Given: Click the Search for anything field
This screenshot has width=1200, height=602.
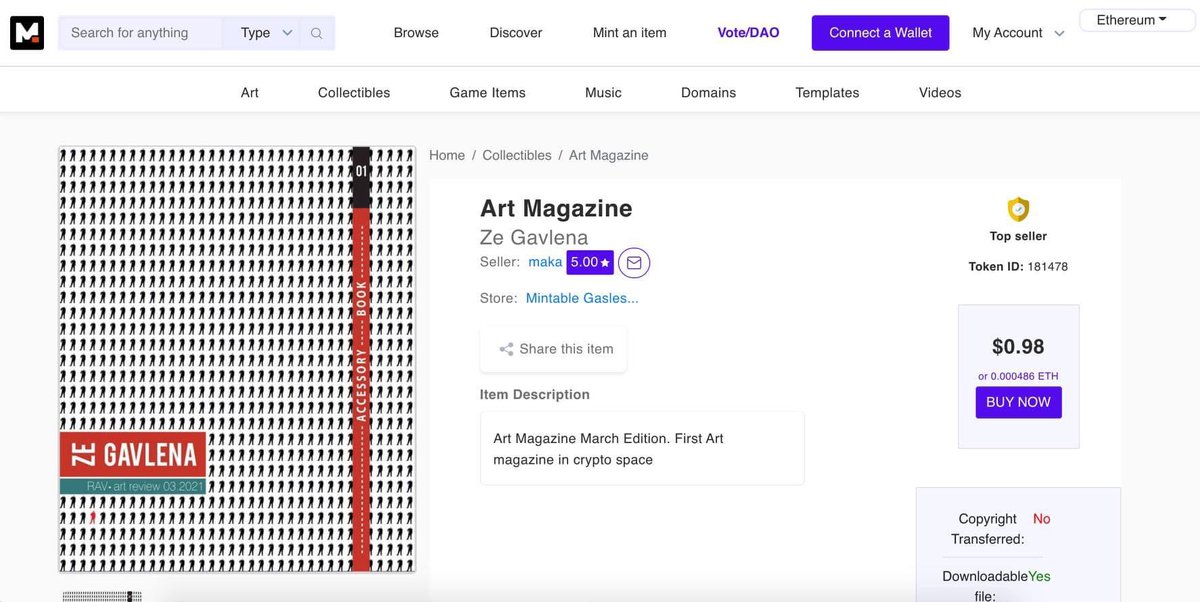Looking at the screenshot, I should 141,33.
